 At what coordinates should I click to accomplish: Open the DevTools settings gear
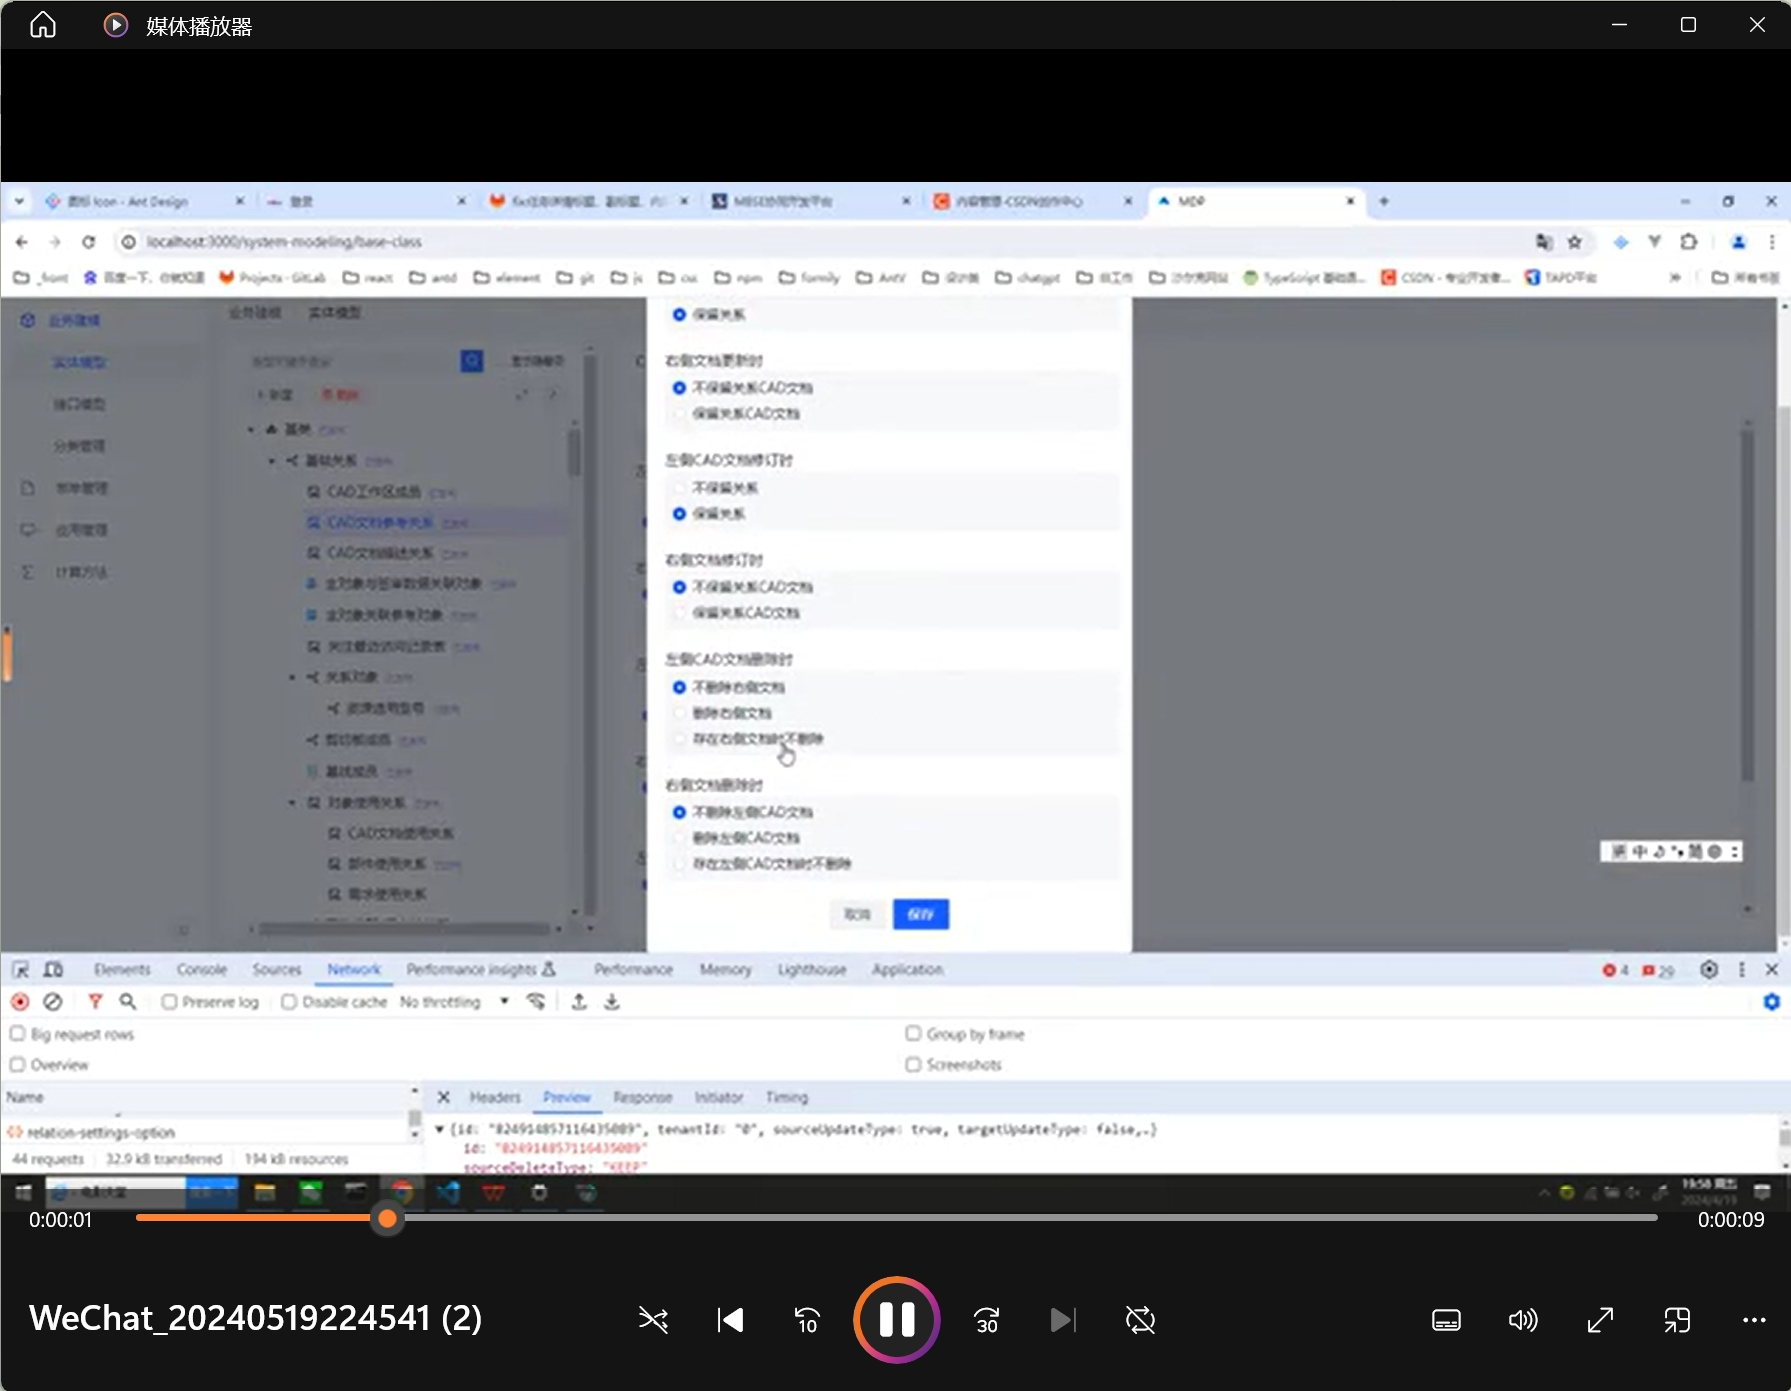coord(1709,969)
